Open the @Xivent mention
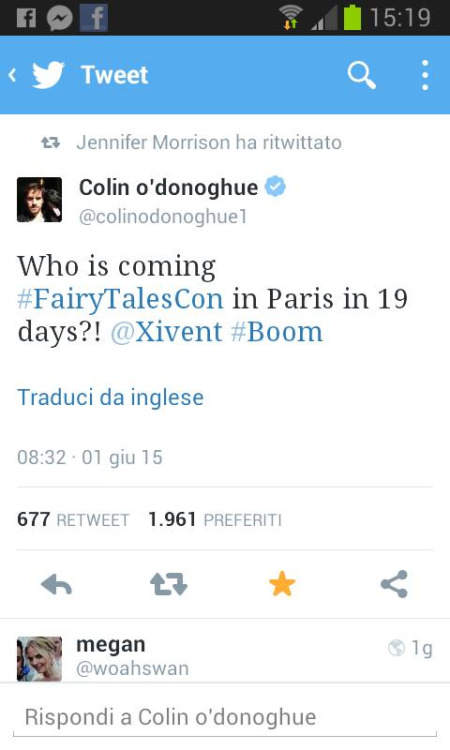Screen dimensions: 450x750 166,331
